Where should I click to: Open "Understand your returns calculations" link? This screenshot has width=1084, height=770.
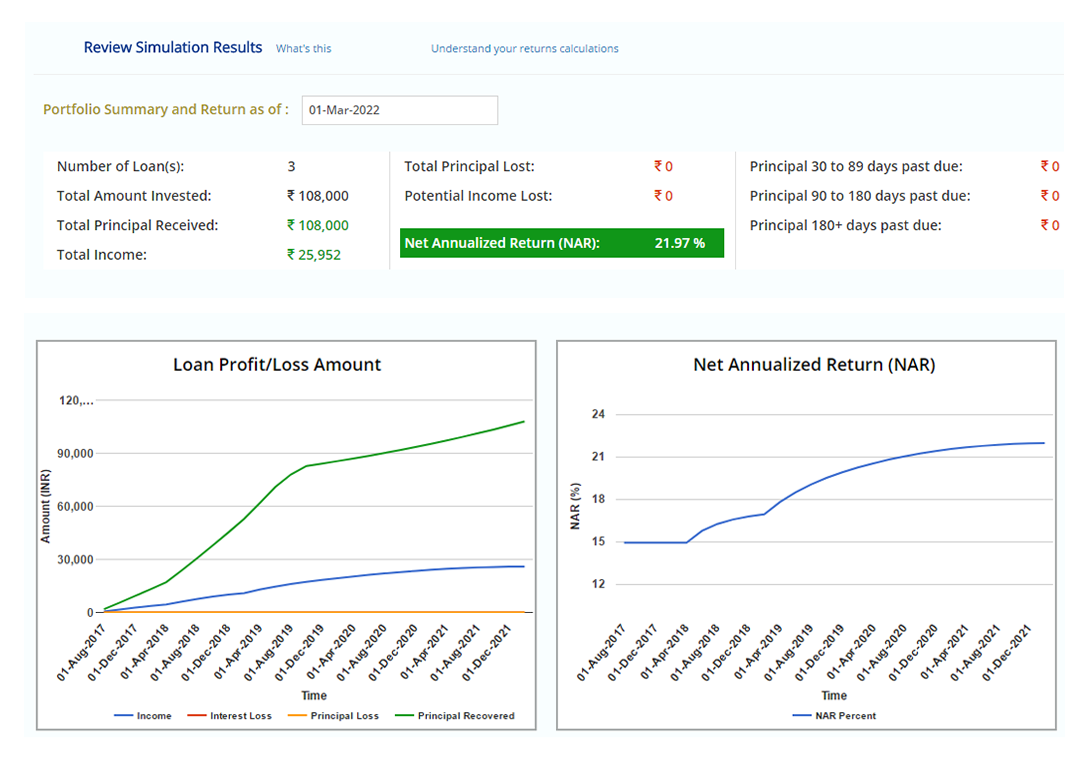click(x=524, y=48)
